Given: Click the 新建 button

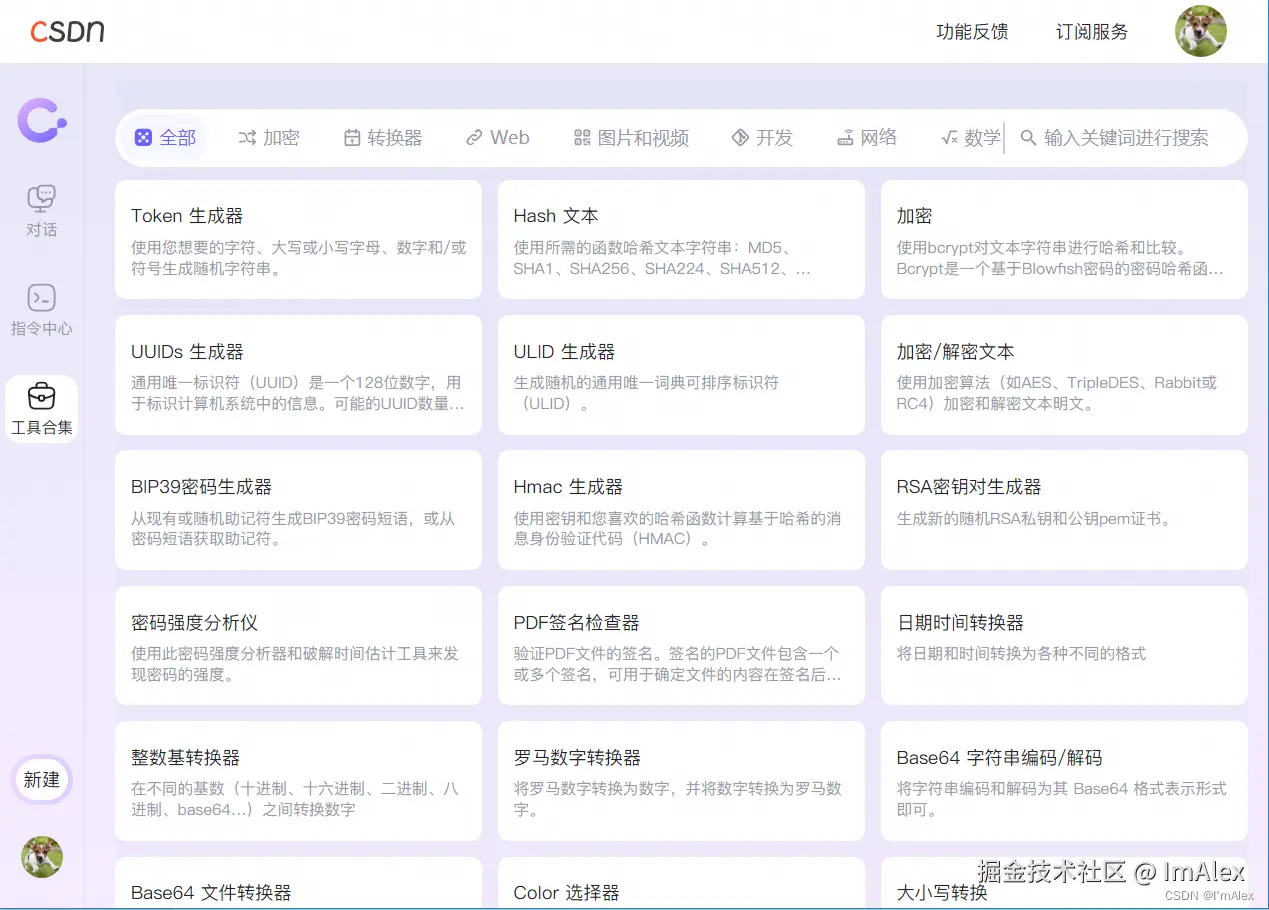Looking at the screenshot, I should (x=42, y=780).
